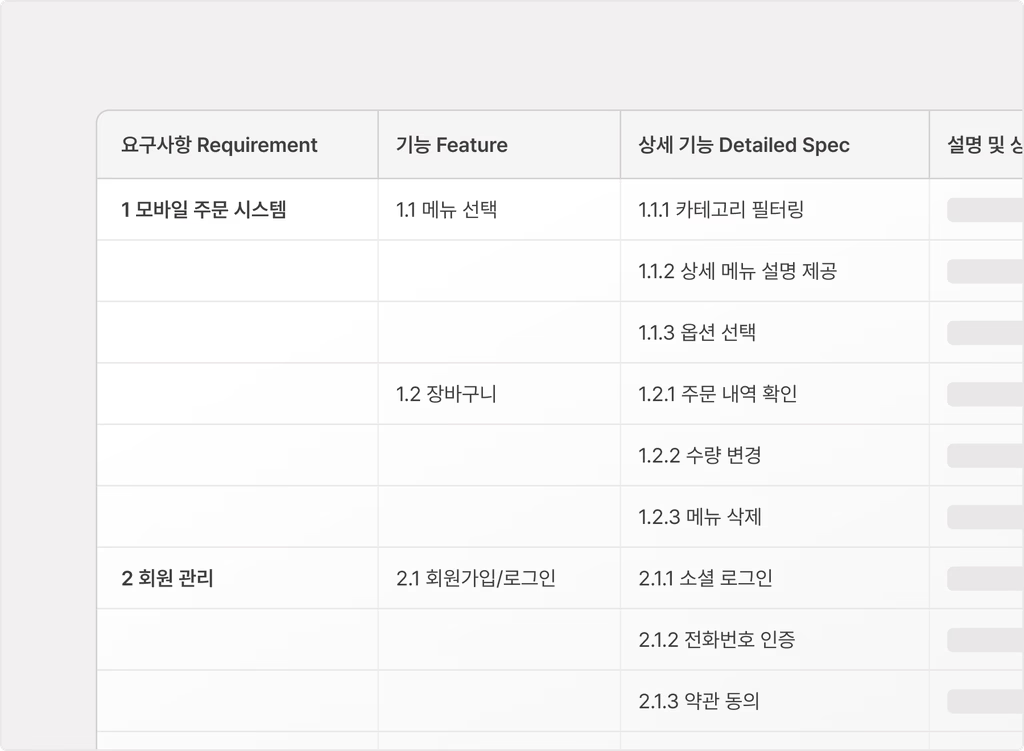Image resolution: width=1024 pixels, height=751 pixels.
Task: Select the 1.2 장바구니 cell
Action: pos(499,394)
